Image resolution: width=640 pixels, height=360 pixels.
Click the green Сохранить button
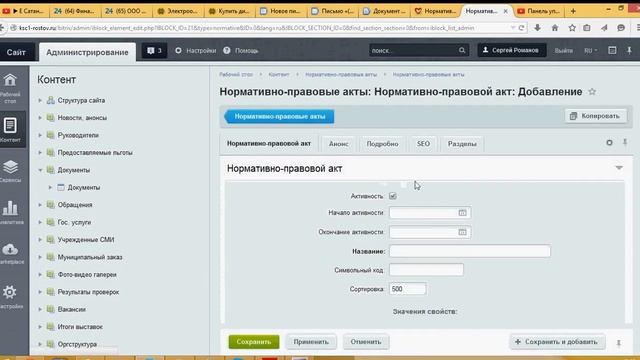(x=254, y=342)
